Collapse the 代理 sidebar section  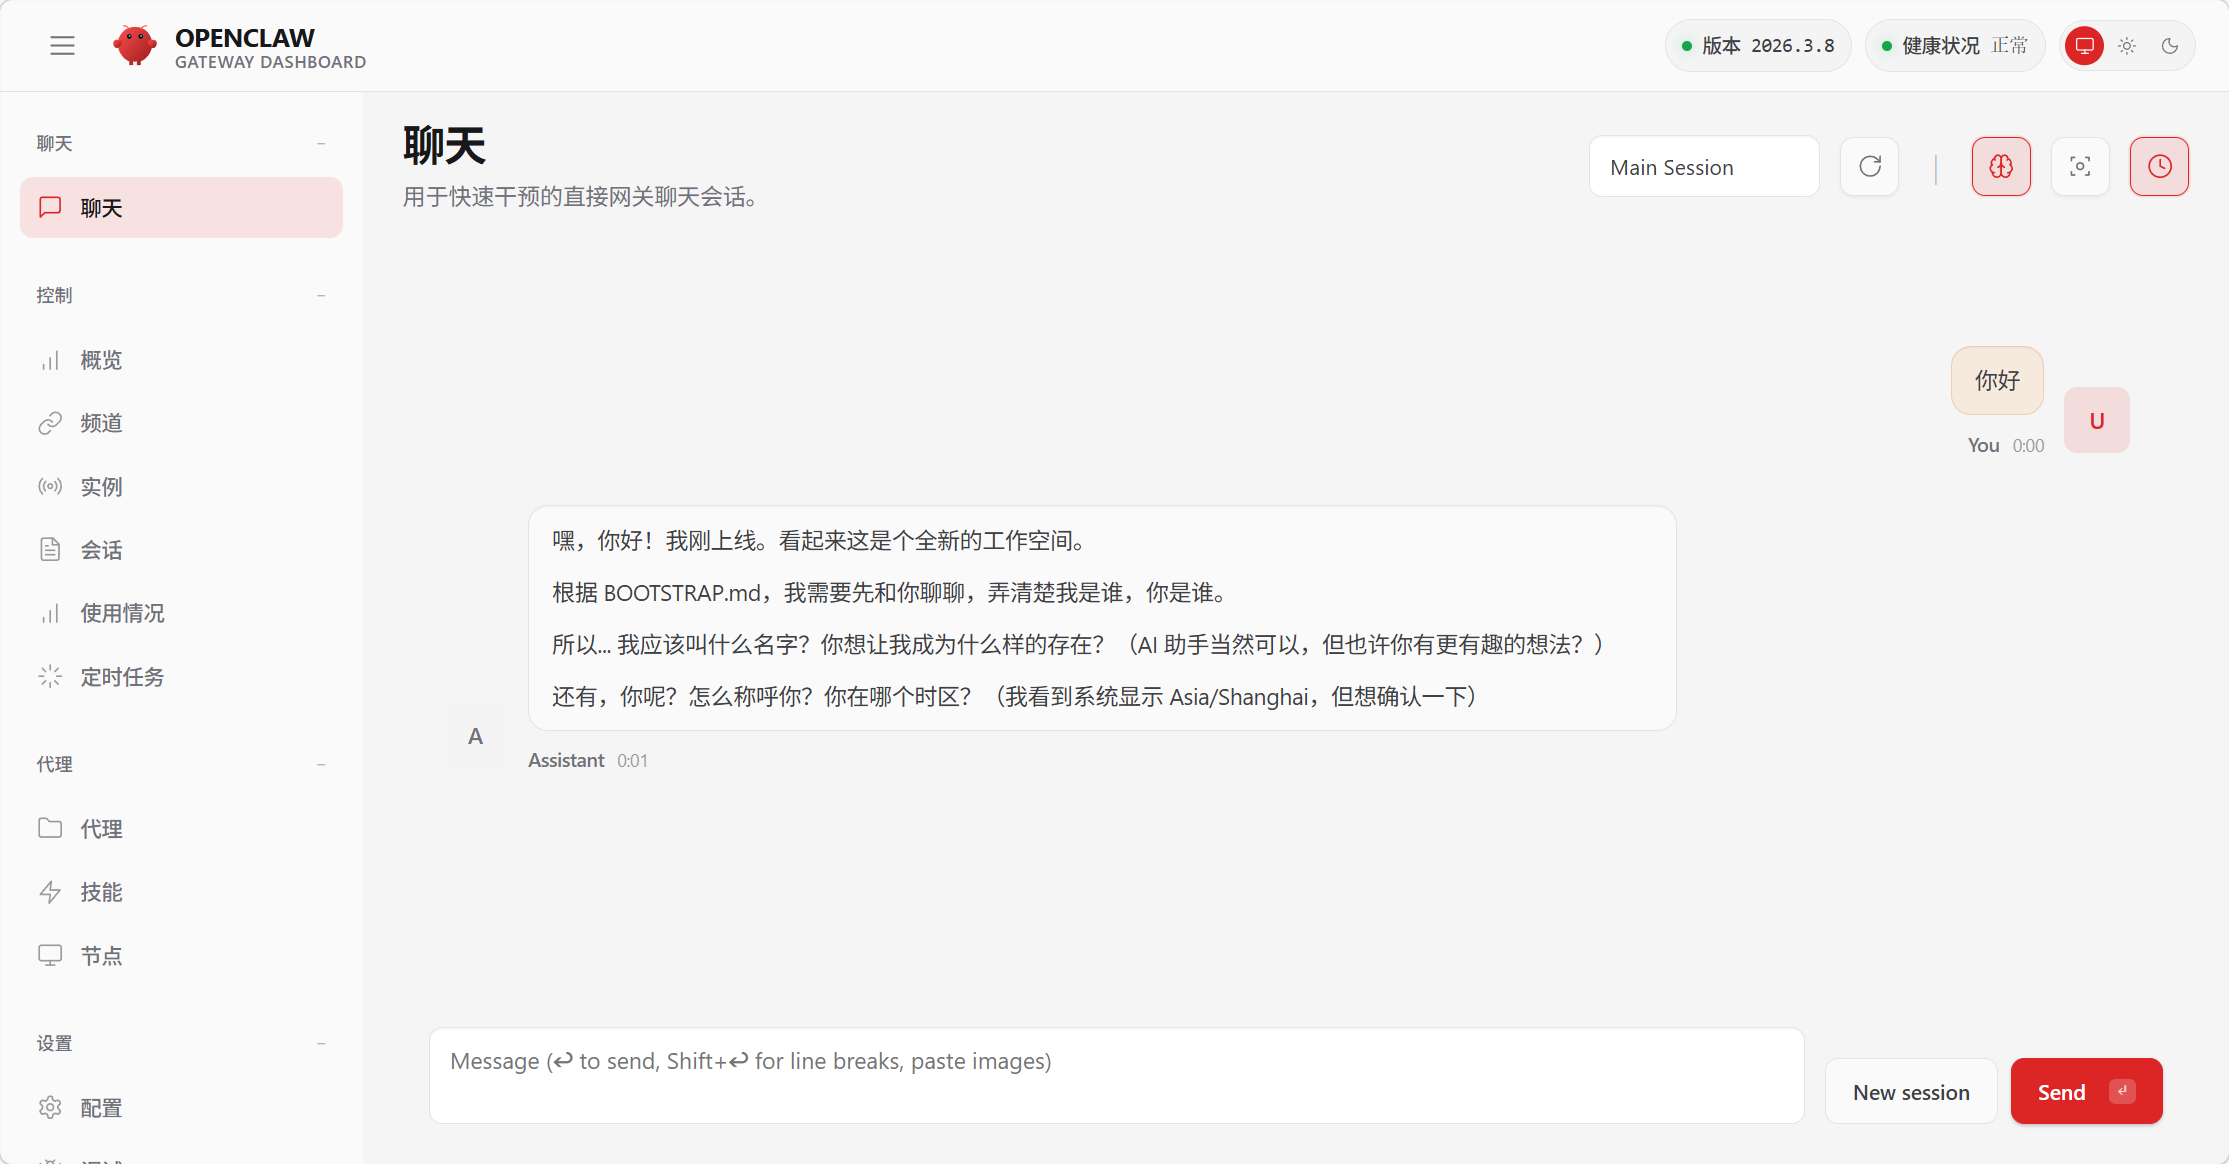[x=321, y=765]
